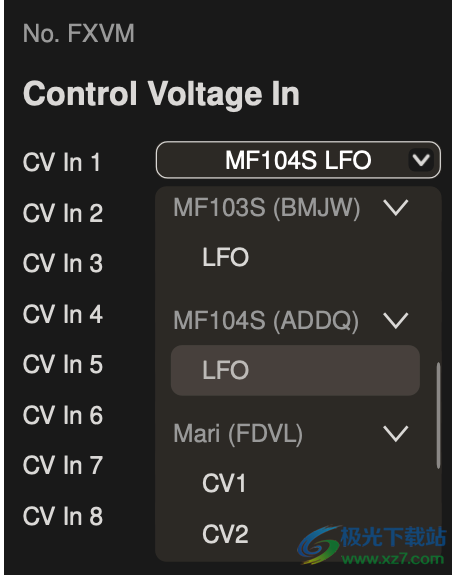Screen dimensions: 457x575
Task: Select the CV In 5 row label
Action: coord(63,365)
